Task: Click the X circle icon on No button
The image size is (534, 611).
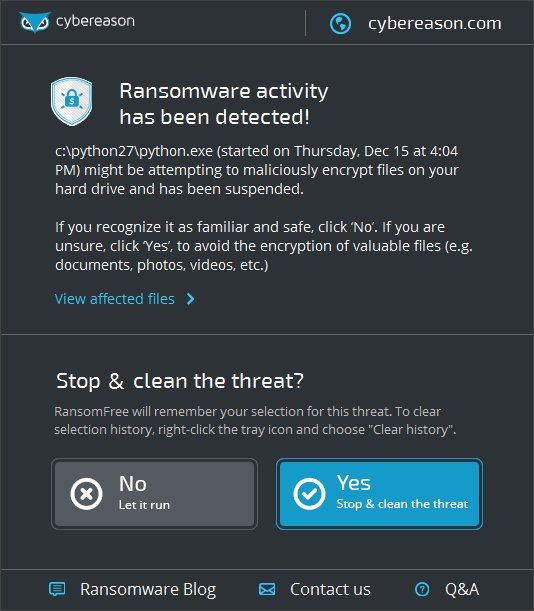Action: coord(87,494)
